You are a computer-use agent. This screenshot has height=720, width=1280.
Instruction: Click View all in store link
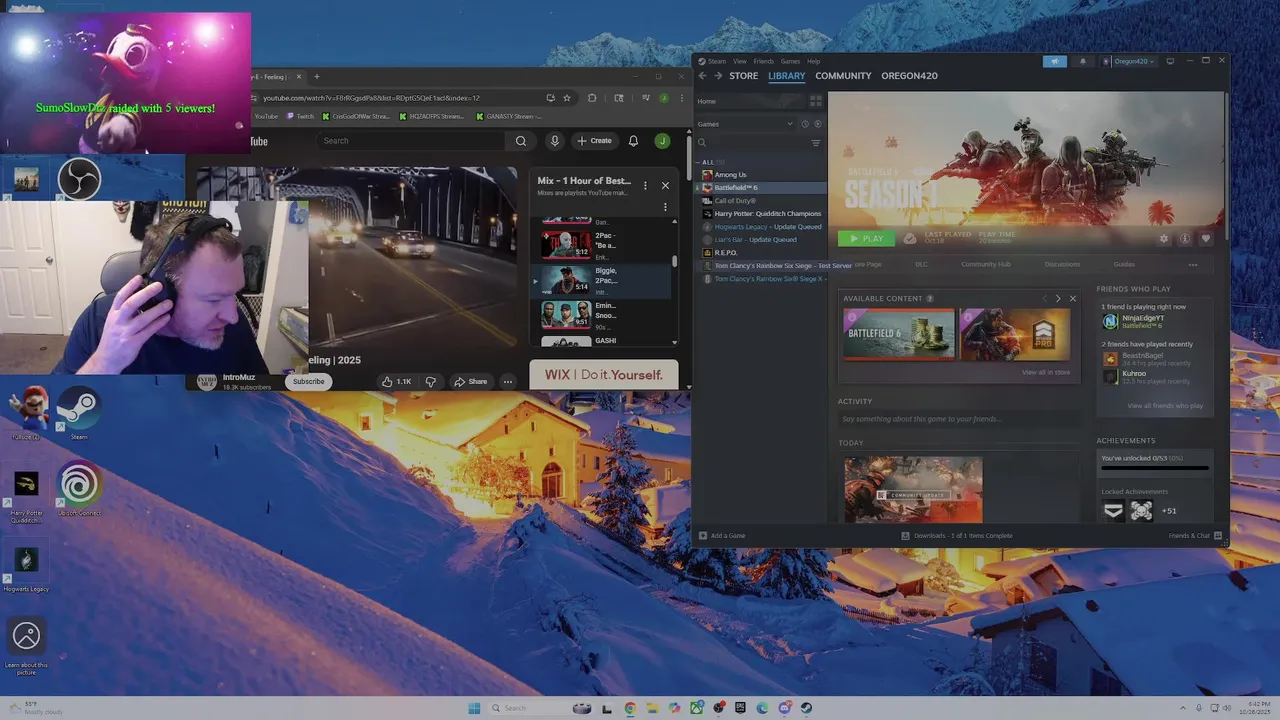1046,372
